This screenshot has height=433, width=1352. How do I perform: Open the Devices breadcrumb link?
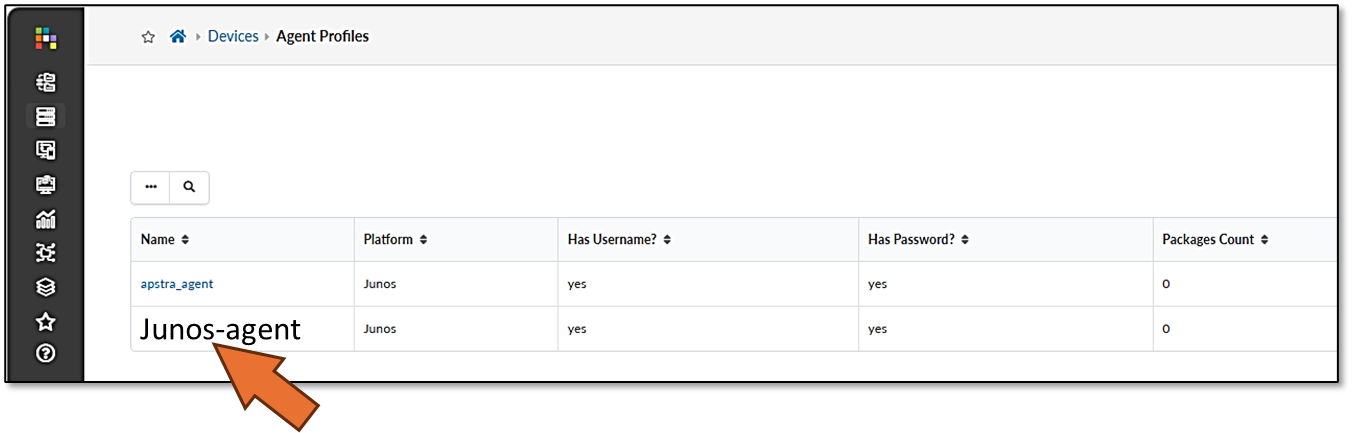coord(233,36)
